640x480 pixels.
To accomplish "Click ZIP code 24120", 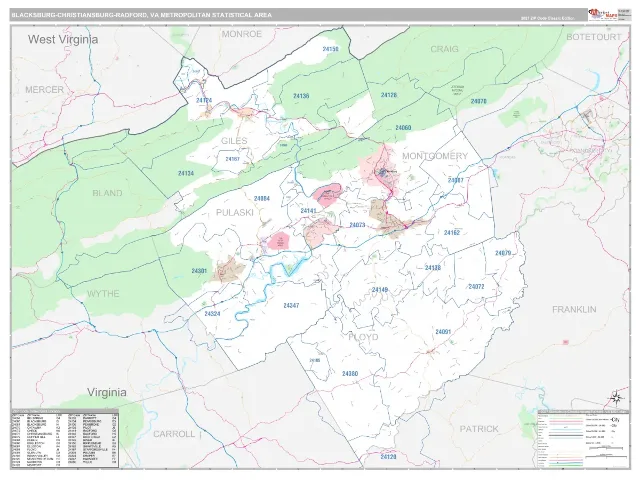I will pos(388,457).
